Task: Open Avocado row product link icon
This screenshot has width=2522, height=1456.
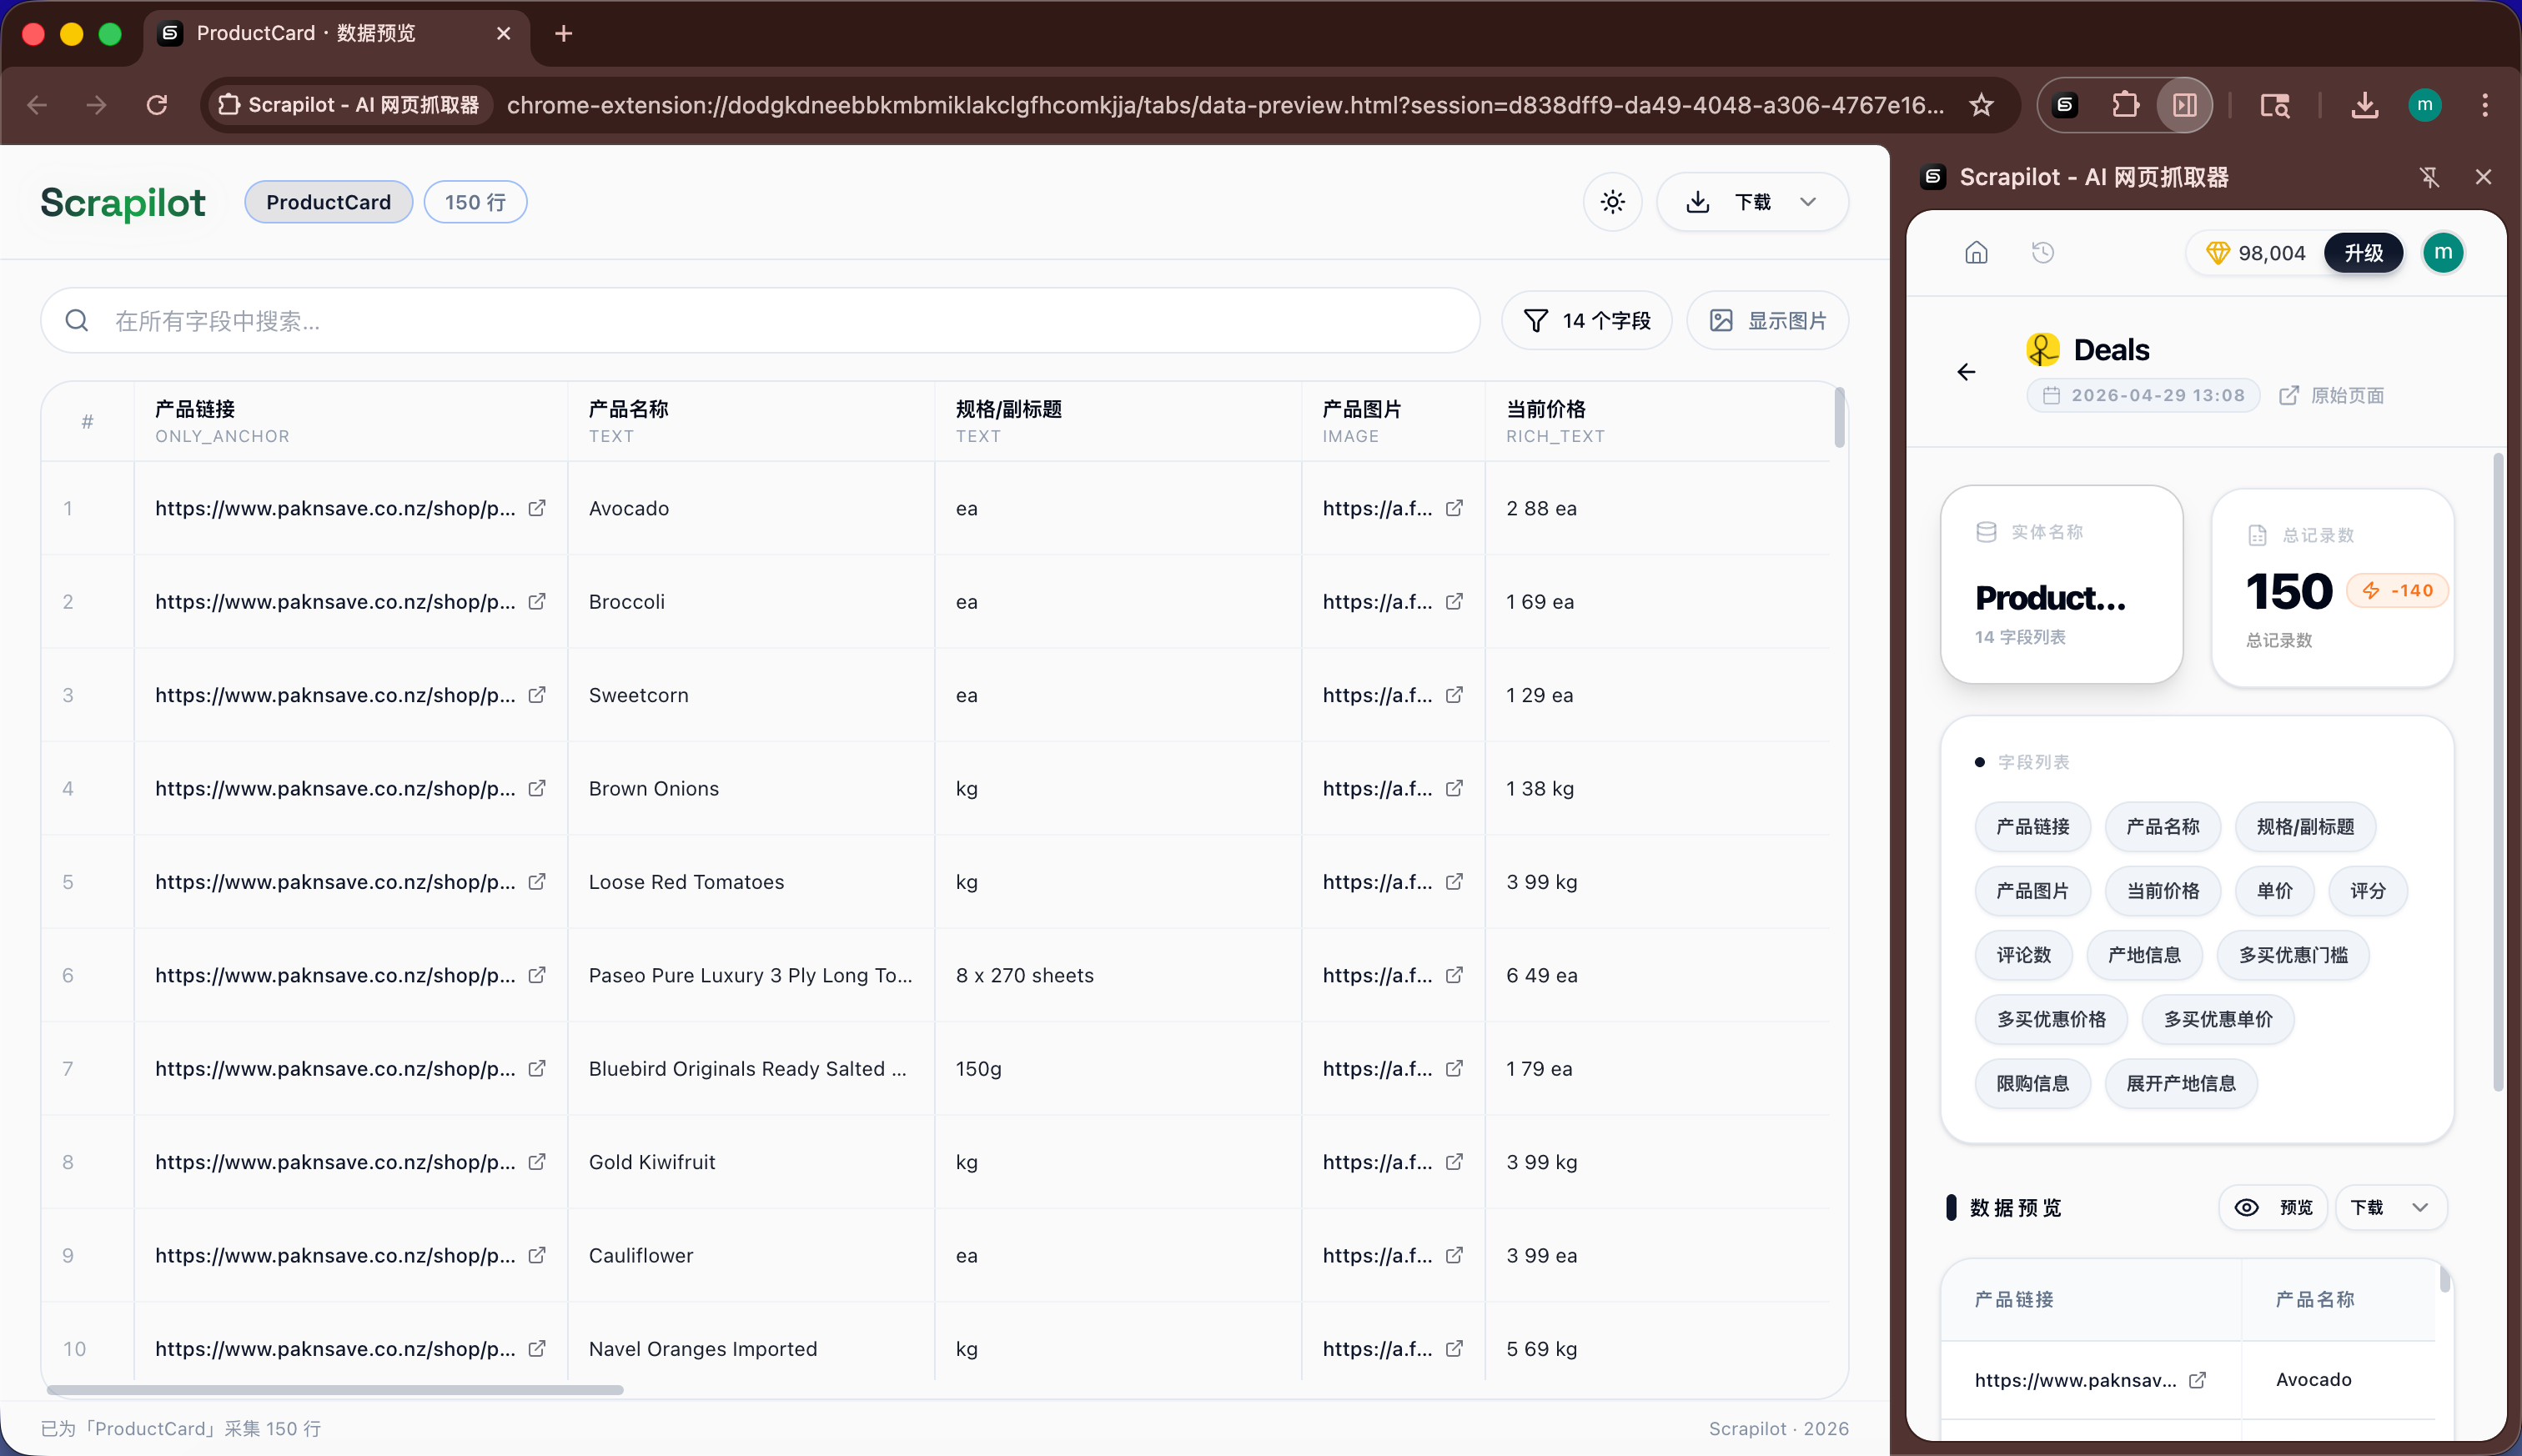Action: click(x=537, y=508)
